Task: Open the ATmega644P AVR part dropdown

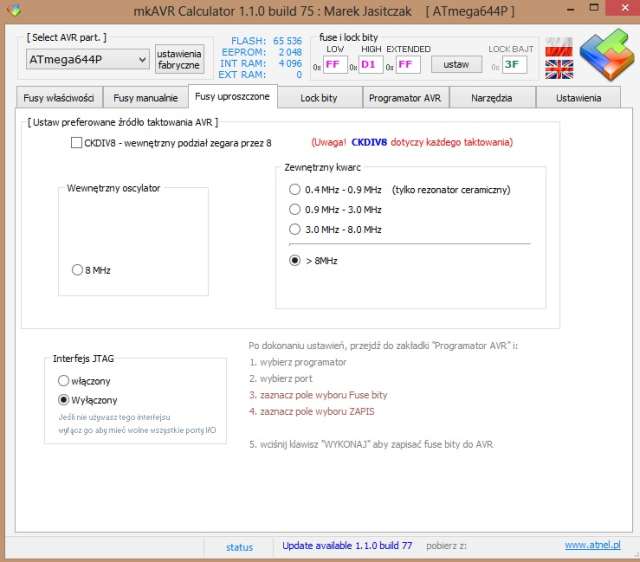Action: click(x=88, y=60)
